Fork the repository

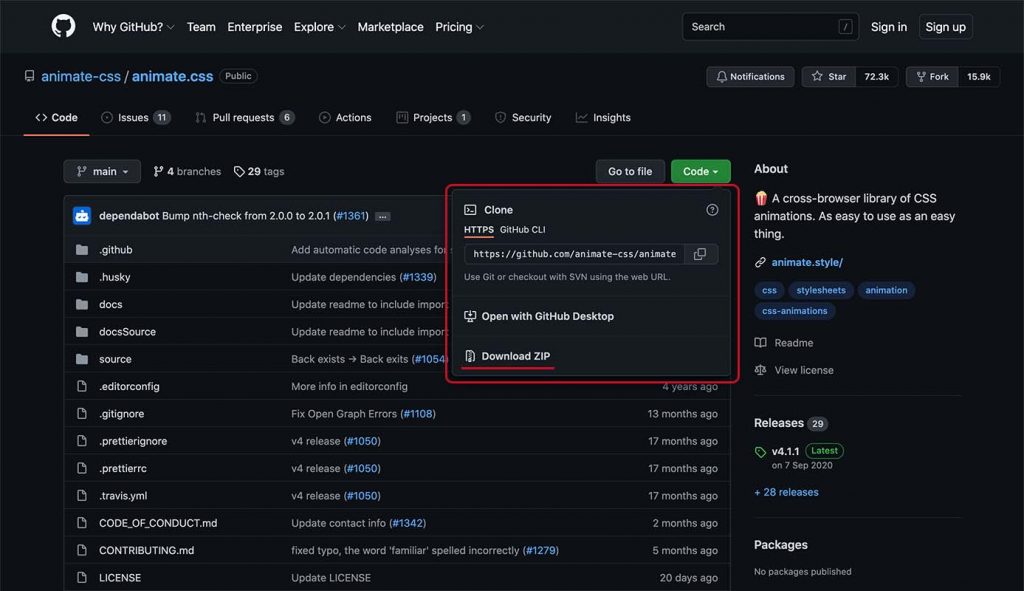pyautogui.click(x=931, y=77)
